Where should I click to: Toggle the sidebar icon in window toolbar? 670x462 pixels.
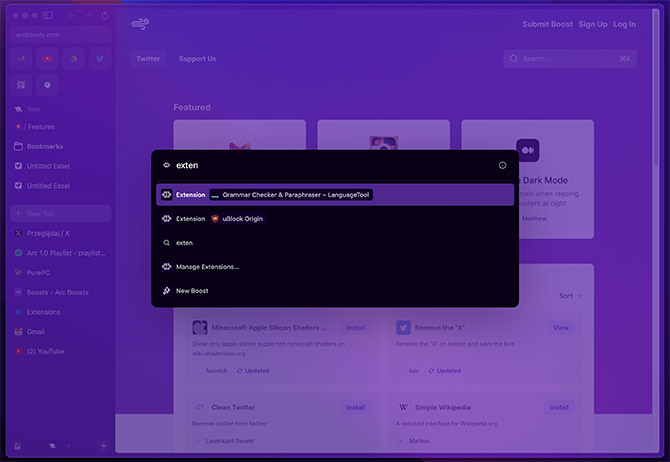pyautogui.click(x=48, y=15)
